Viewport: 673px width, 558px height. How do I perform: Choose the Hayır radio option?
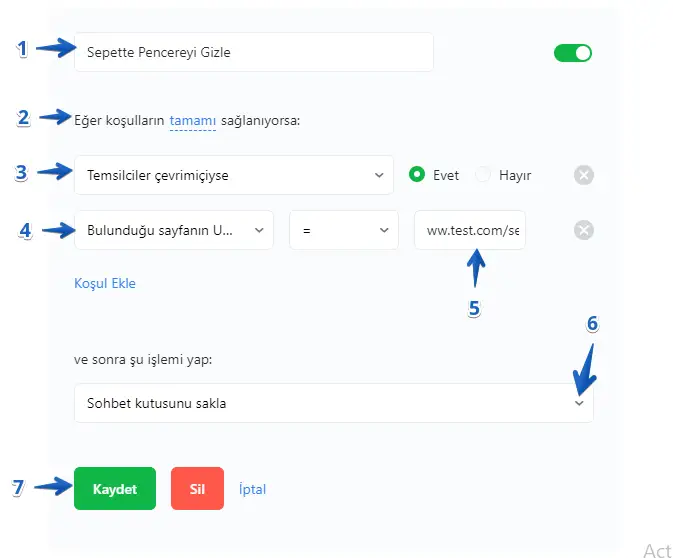(x=484, y=175)
